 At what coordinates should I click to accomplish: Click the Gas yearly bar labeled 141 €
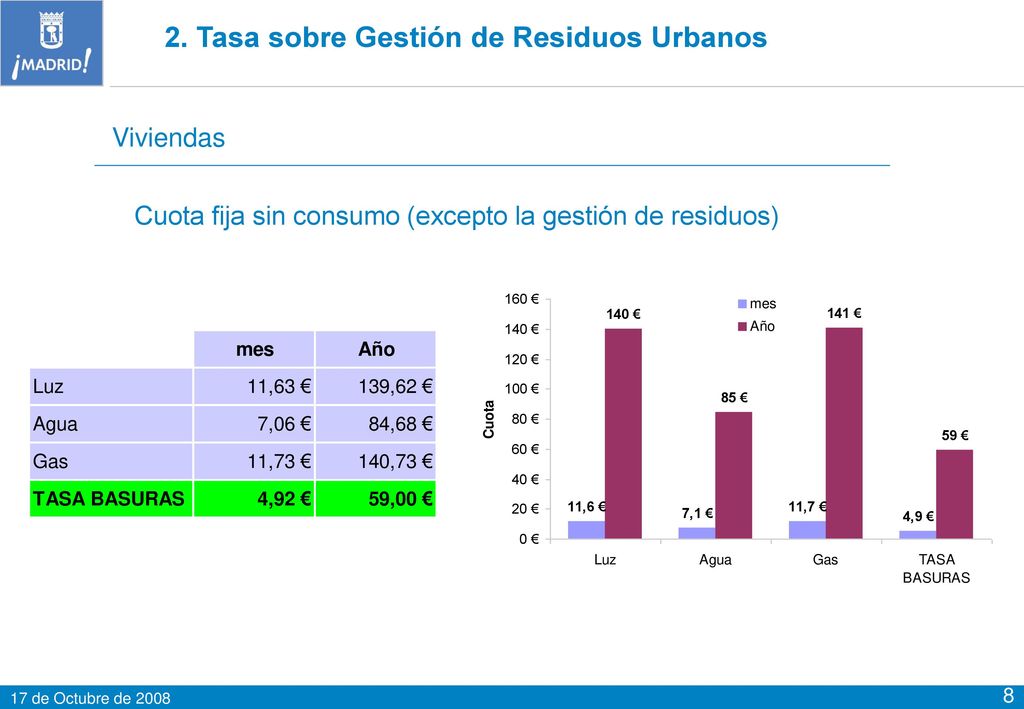point(844,433)
